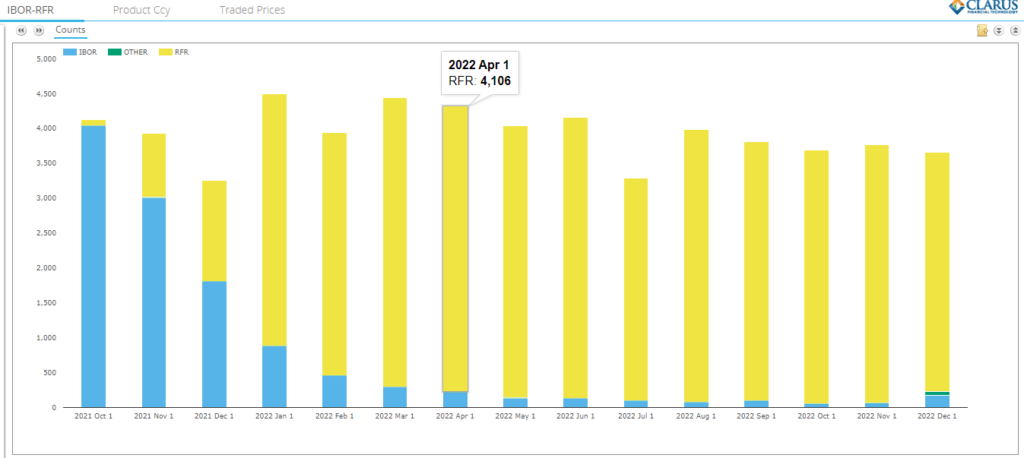Click the double-chevron down expand icon

[x=999, y=31]
